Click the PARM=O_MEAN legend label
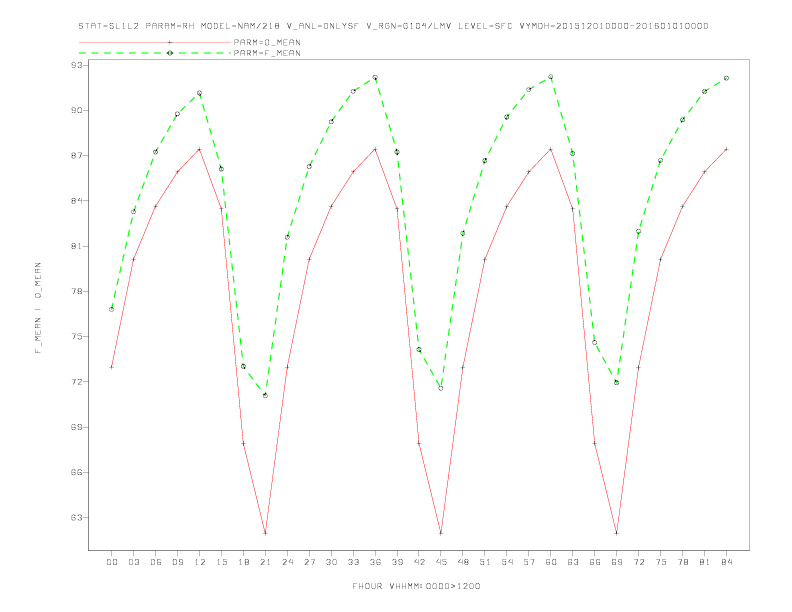This screenshot has height=612, width=792. coord(267,42)
